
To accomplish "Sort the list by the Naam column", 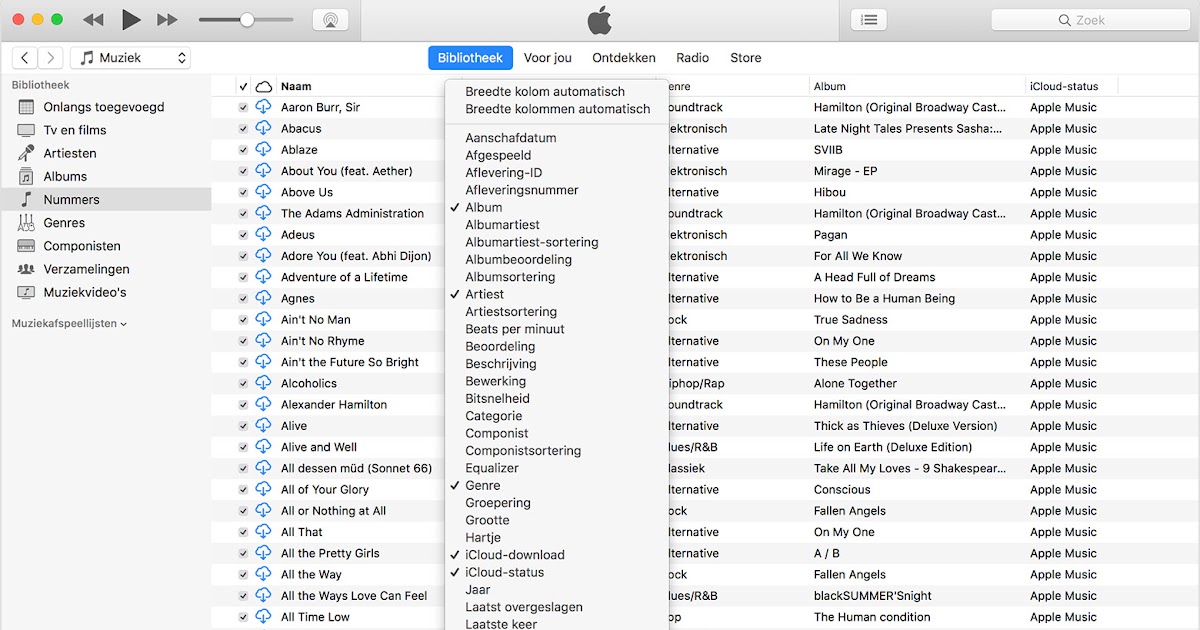I will coord(296,86).
